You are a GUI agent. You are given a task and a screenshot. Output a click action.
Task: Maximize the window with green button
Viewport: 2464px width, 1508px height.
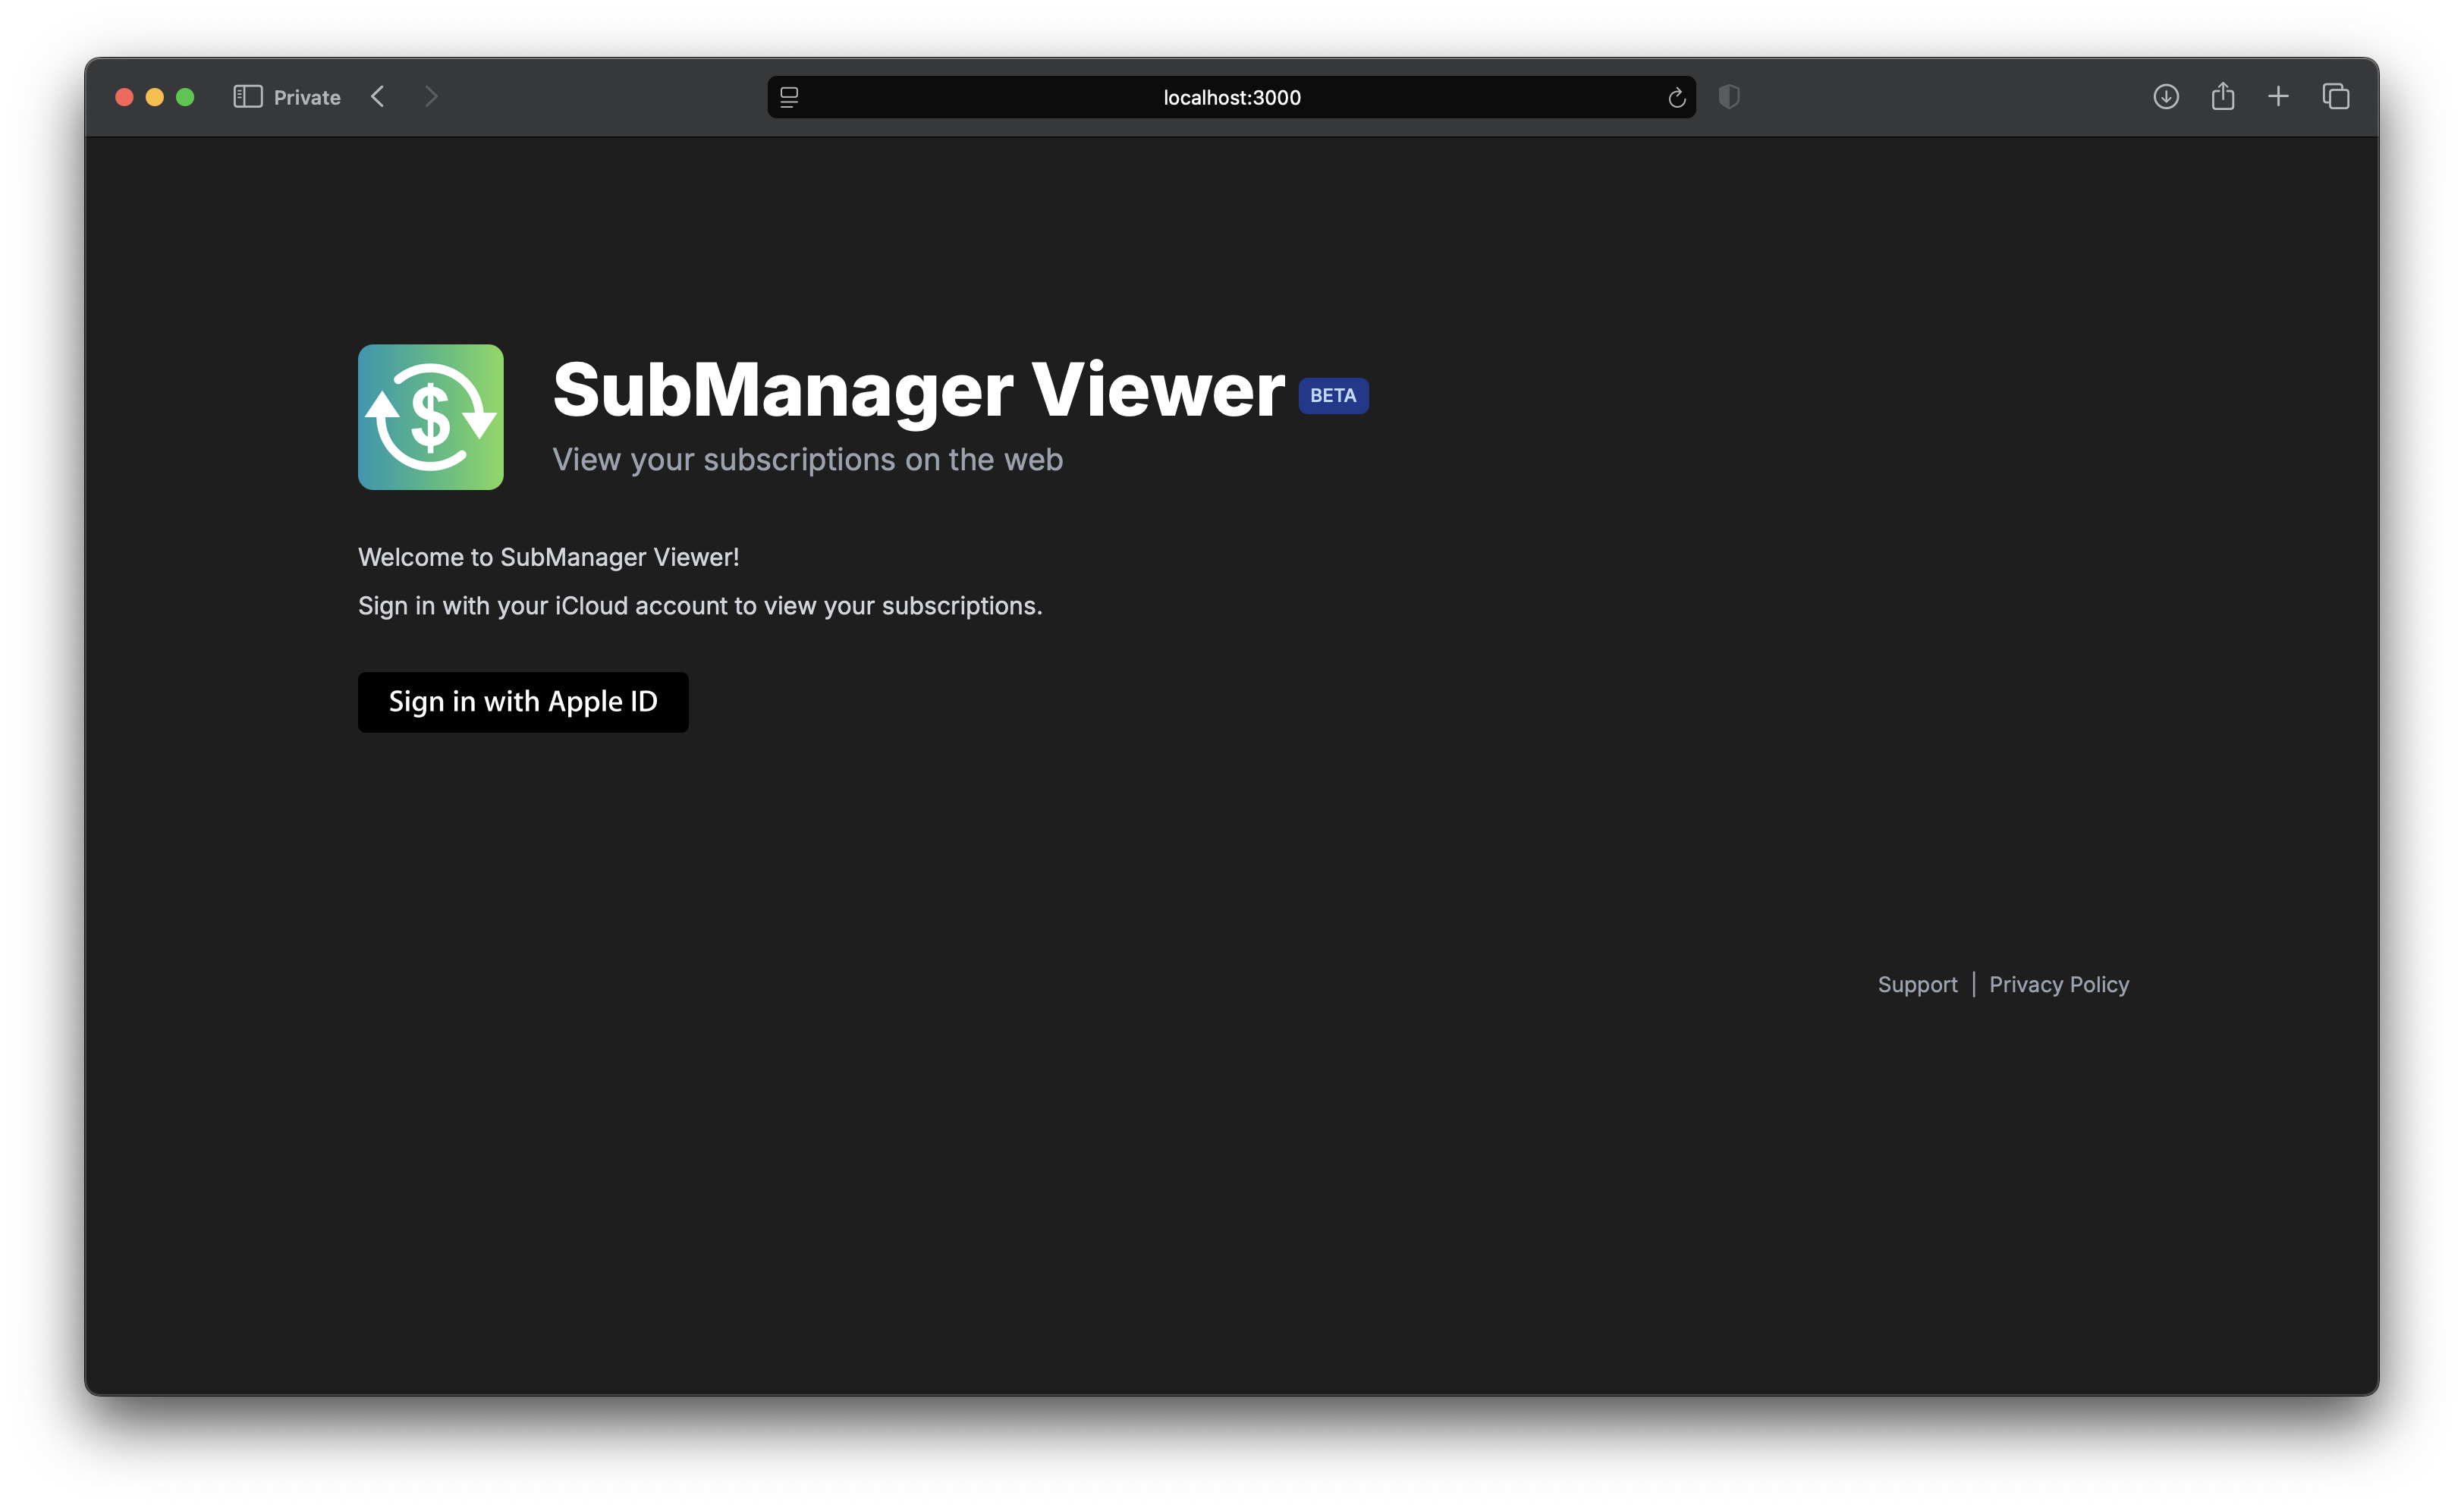tap(185, 97)
